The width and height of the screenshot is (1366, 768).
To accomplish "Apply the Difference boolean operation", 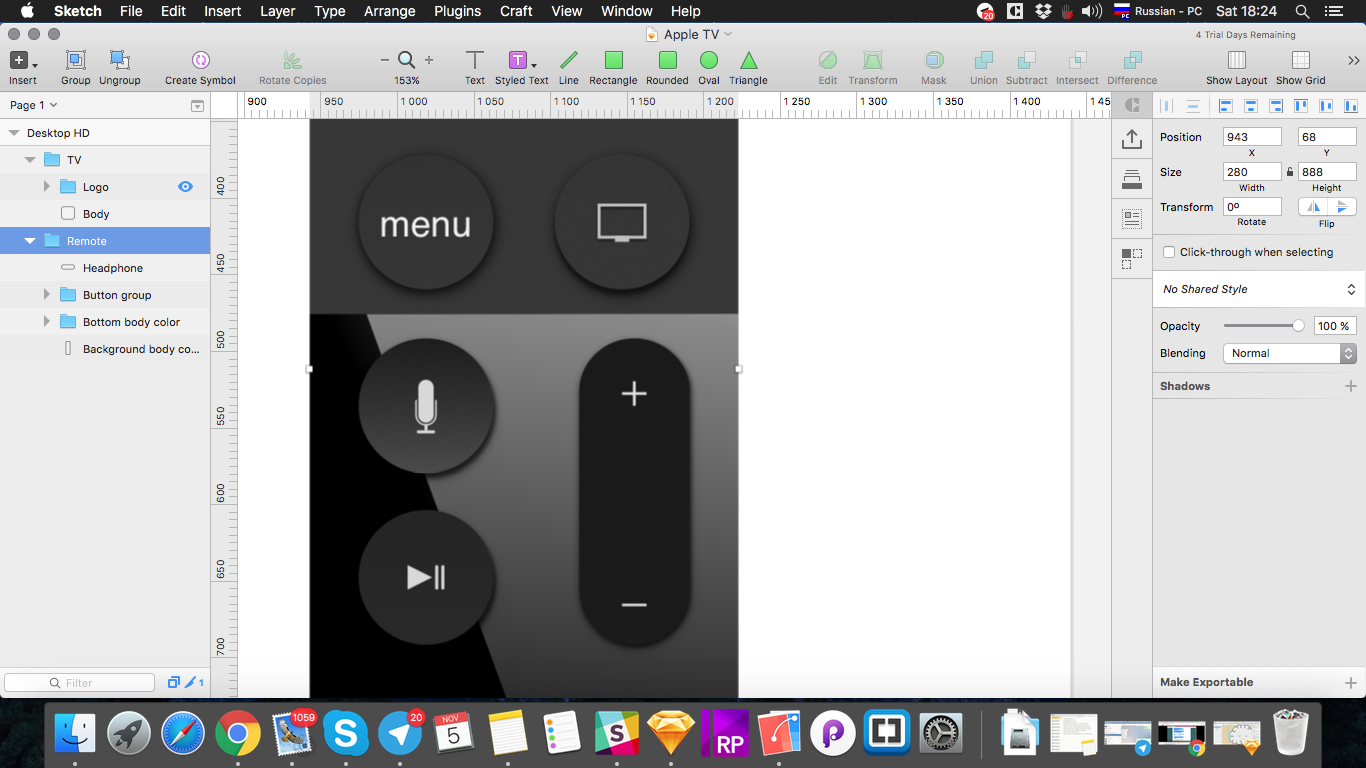I will click(1132, 61).
